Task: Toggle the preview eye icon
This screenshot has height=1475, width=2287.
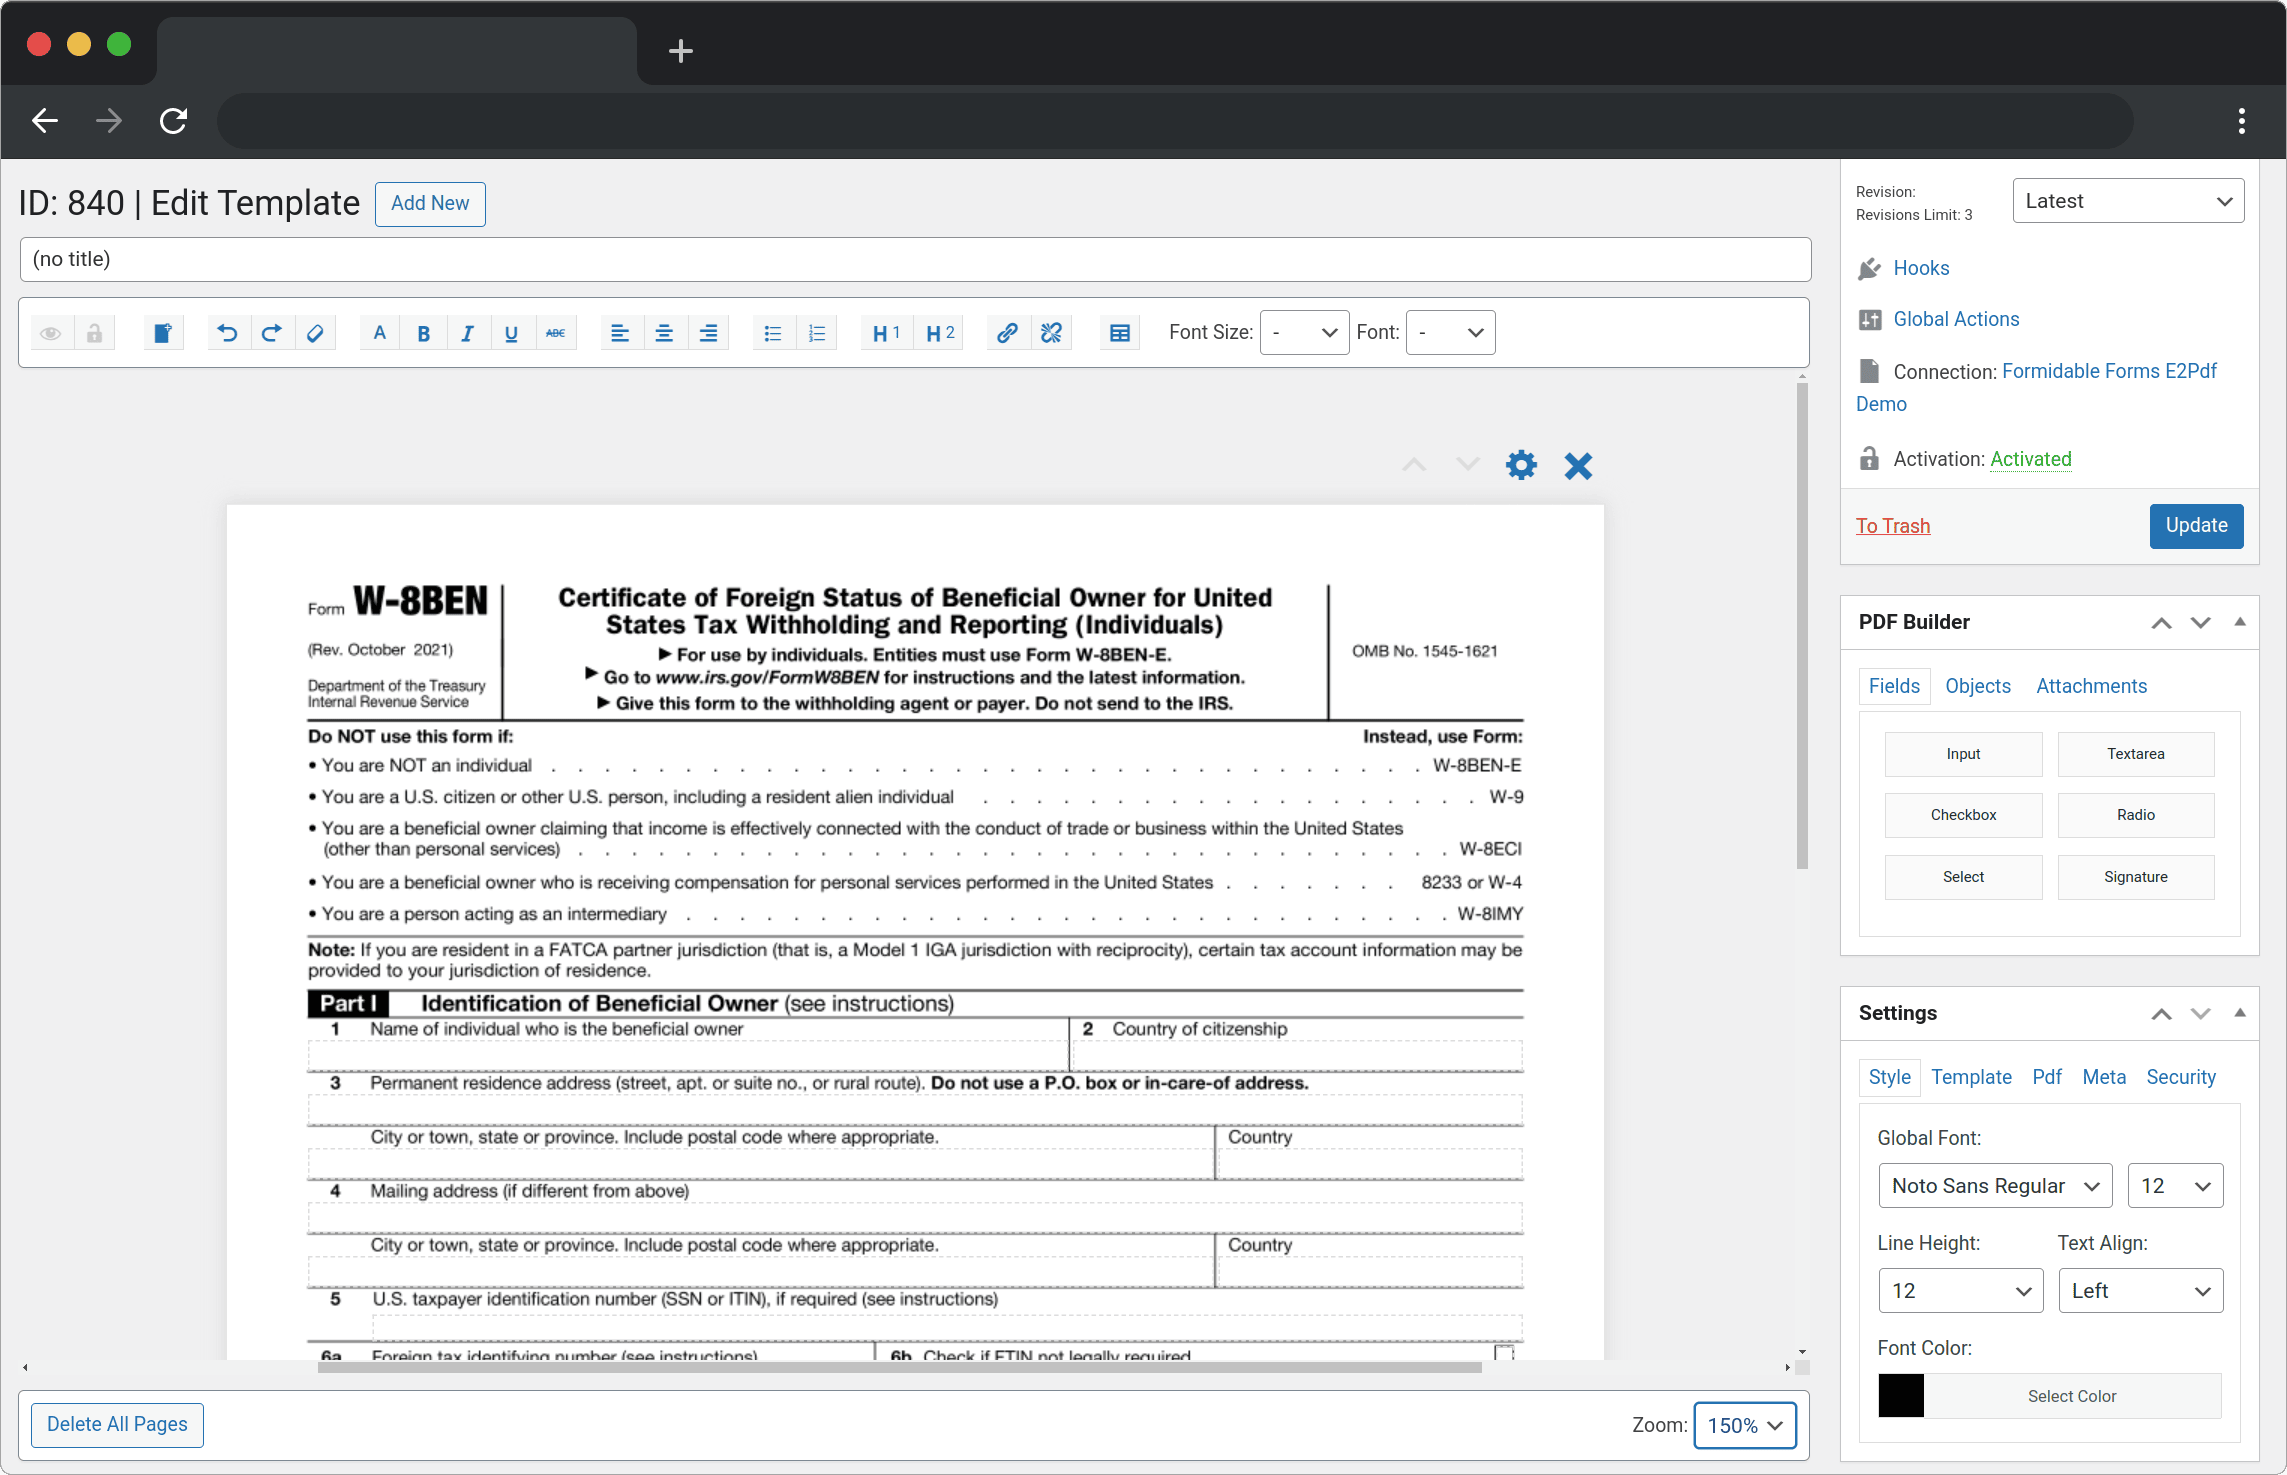Action: [51, 332]
